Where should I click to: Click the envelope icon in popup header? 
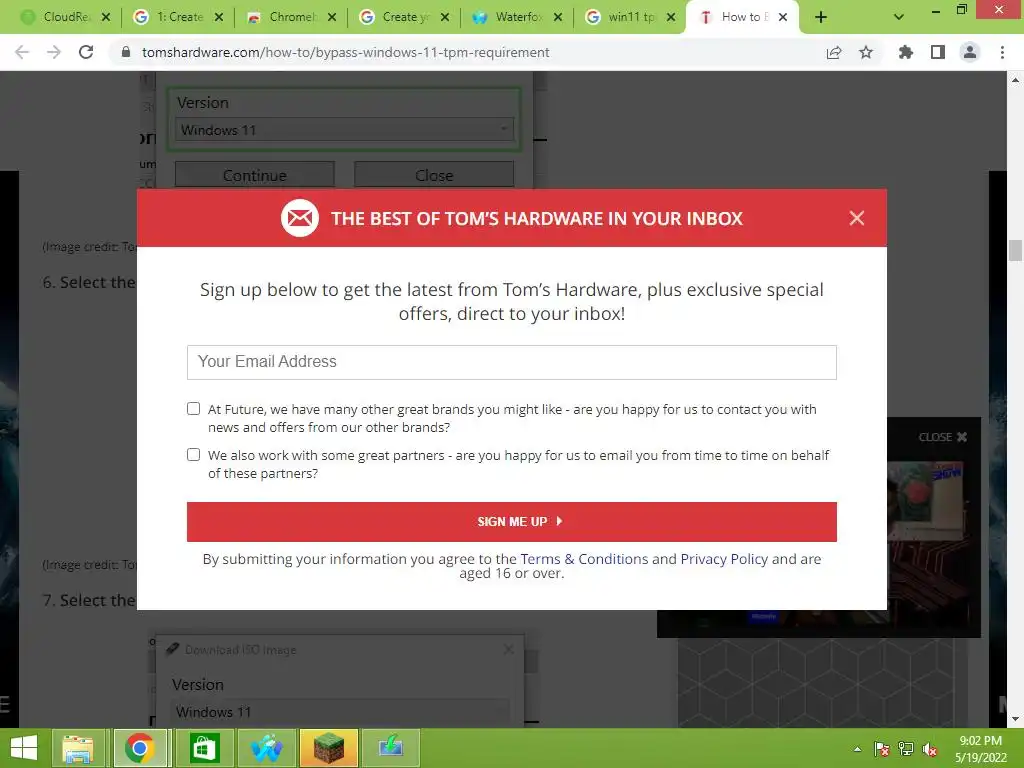coord(300,218)
